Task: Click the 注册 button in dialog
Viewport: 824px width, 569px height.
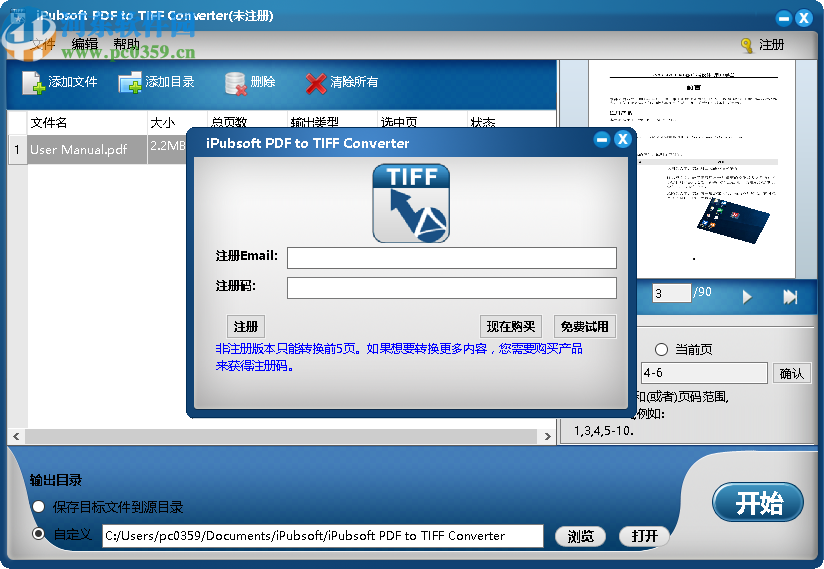Action: pyautogui.click(x=245, y=327)
